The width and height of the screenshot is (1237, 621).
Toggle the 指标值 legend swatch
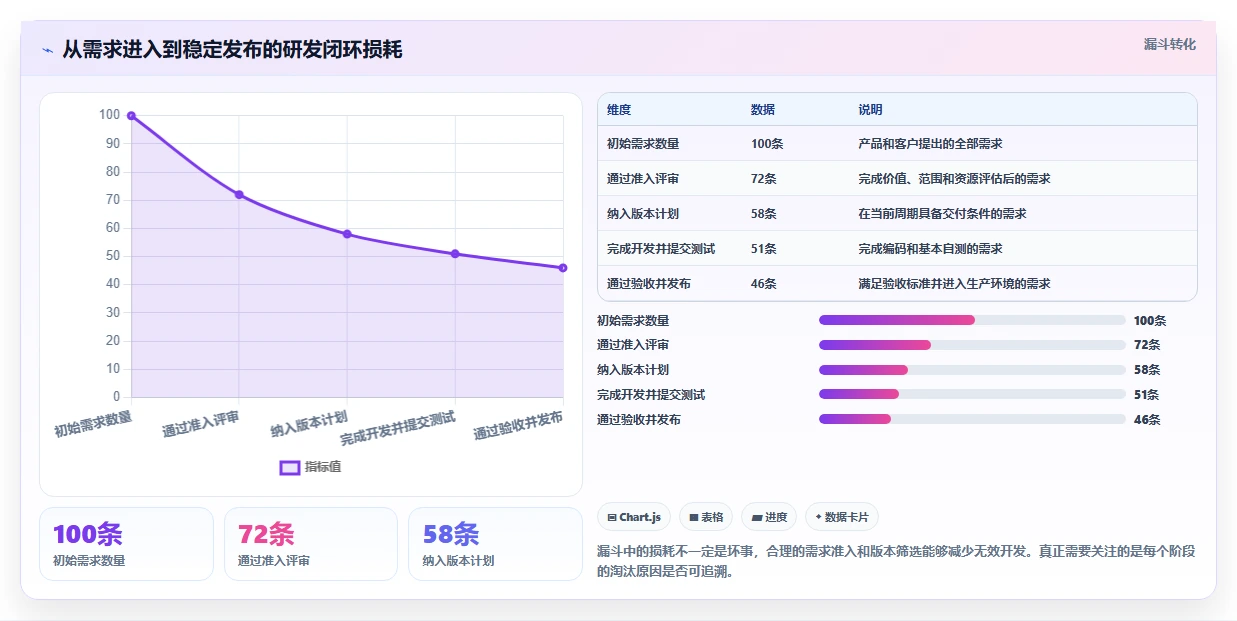click(x=290, y=467)
